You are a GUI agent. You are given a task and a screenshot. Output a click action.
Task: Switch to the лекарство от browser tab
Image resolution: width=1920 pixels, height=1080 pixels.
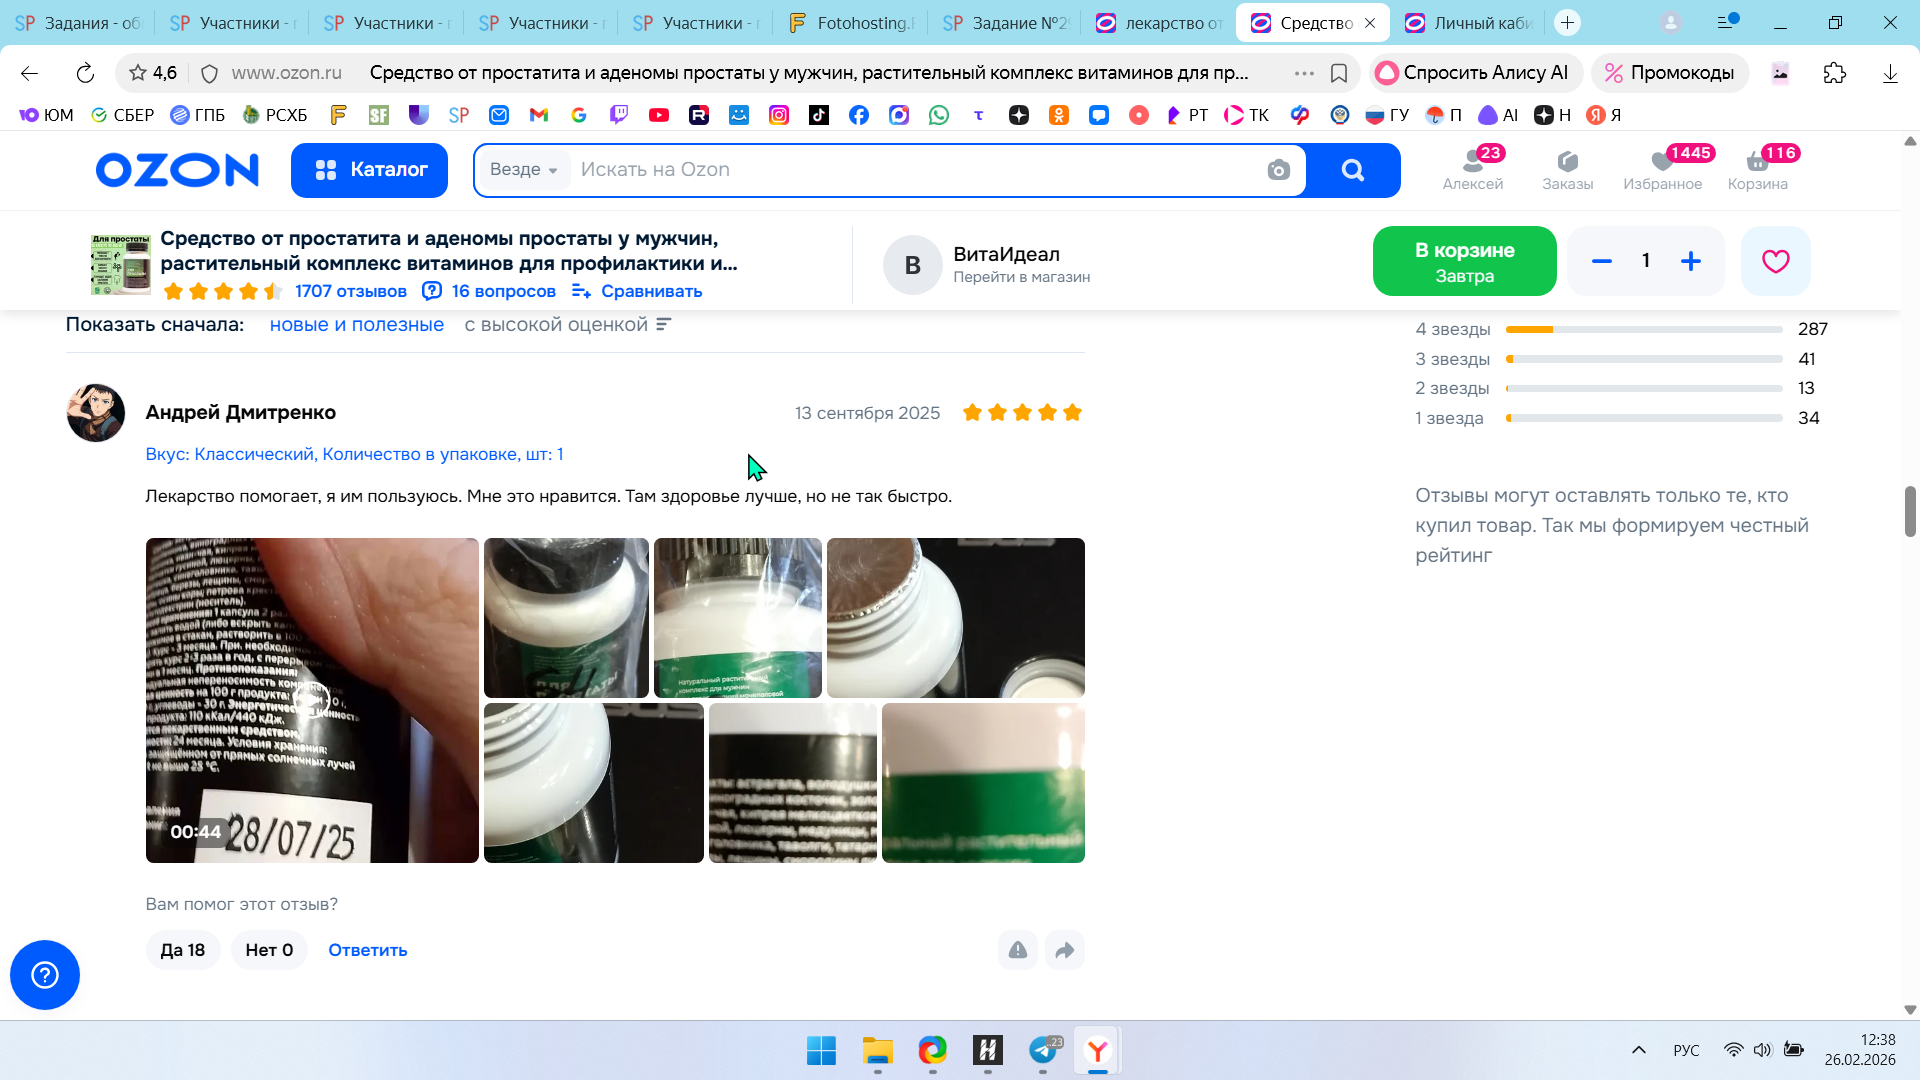(1160, 23)
